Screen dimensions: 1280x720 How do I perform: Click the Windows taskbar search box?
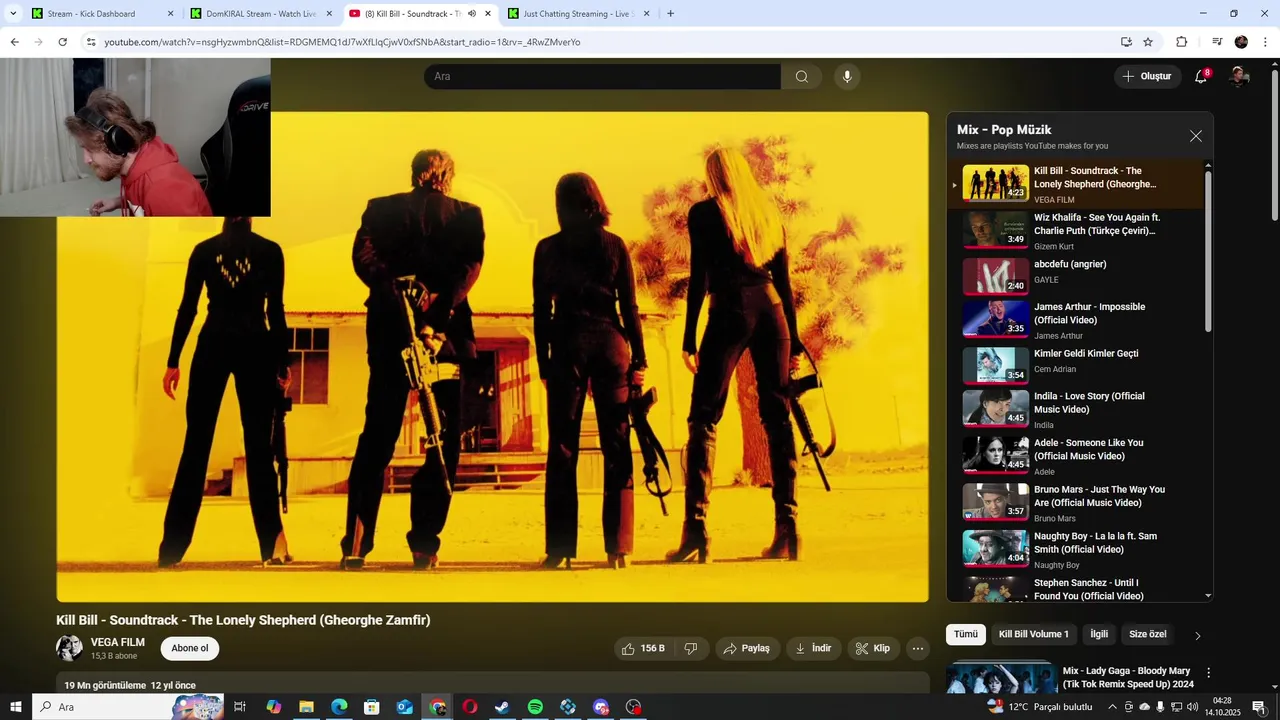[128, 707]
